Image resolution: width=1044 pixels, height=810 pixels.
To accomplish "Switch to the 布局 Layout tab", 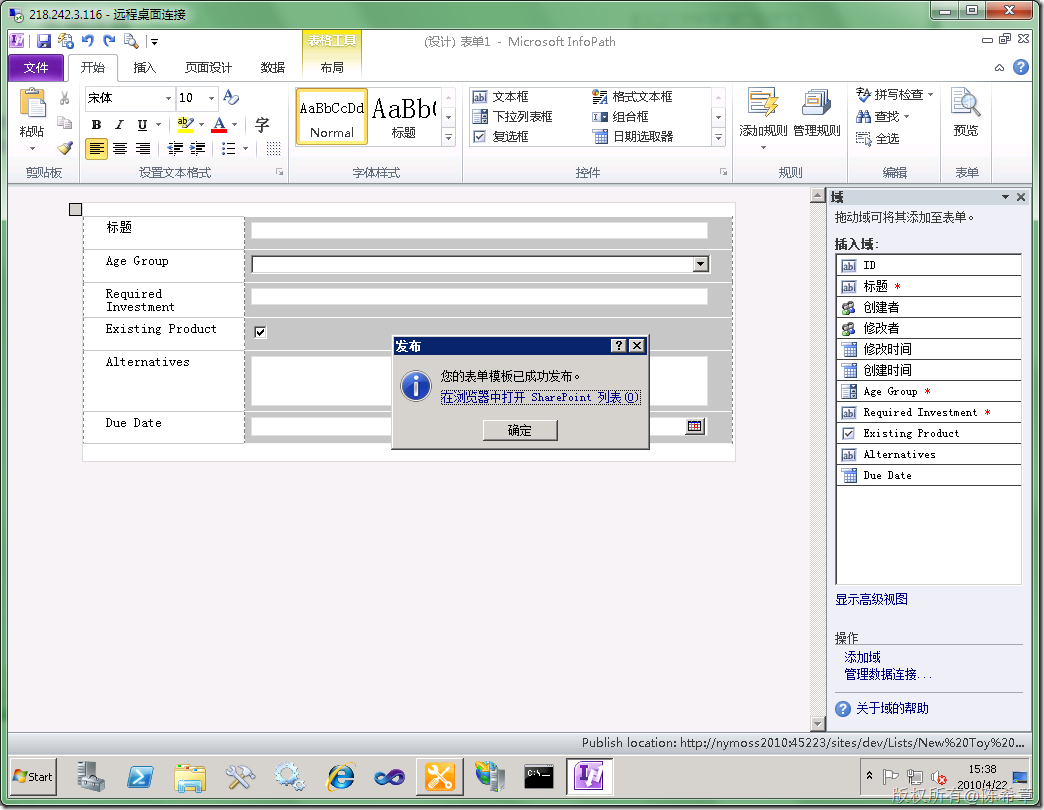I will point(332,68).
